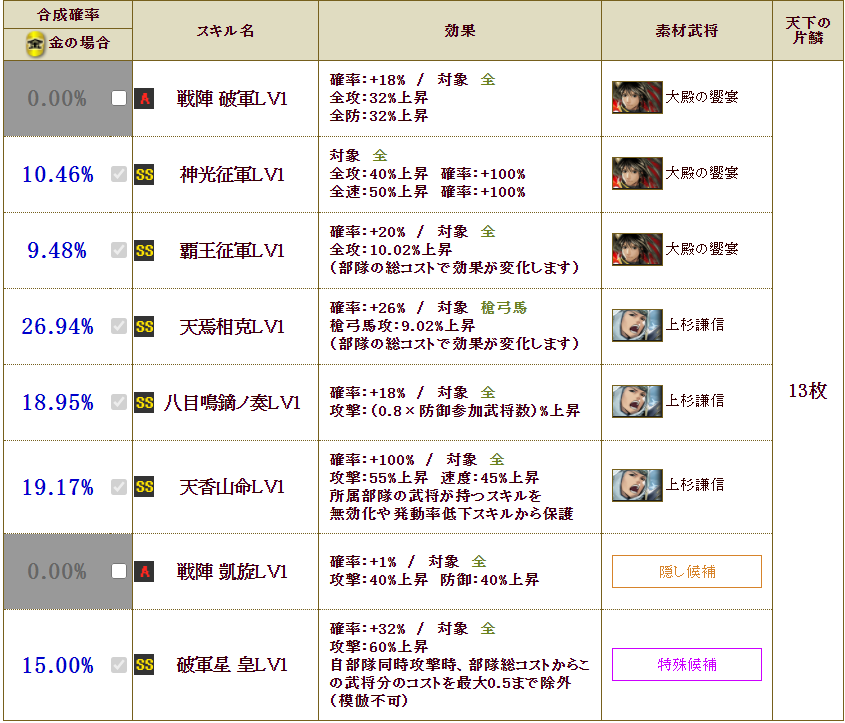Click the 素材武将 column header

[x=687, y=31]
